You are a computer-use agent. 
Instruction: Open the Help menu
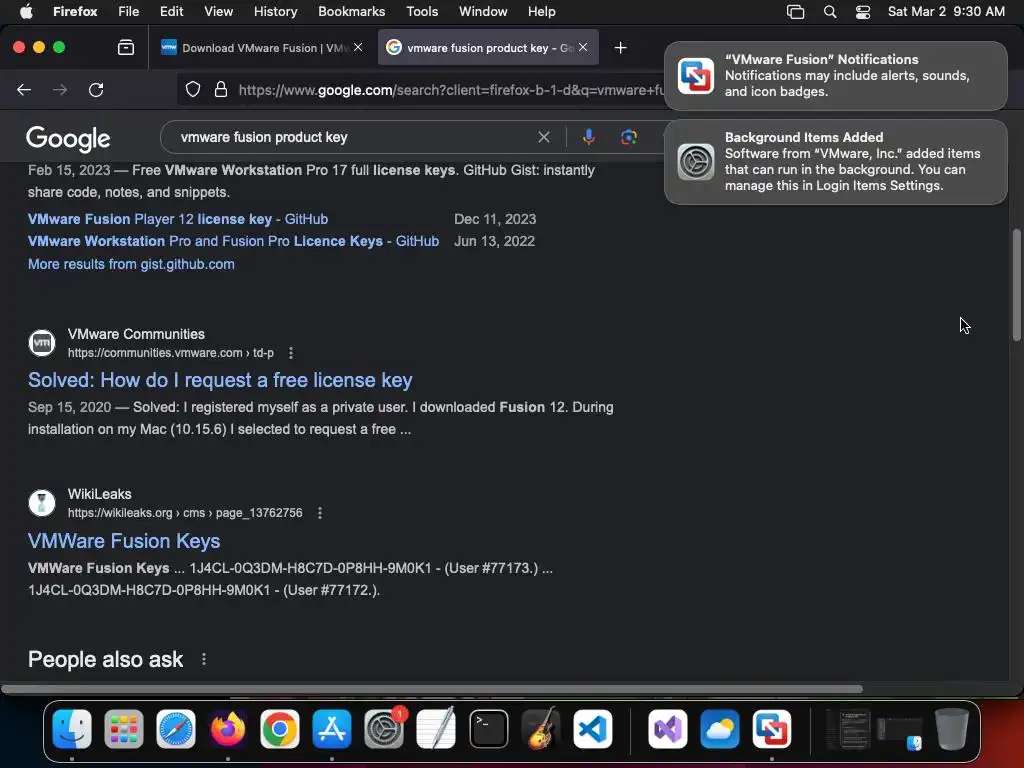coord(541,11)
